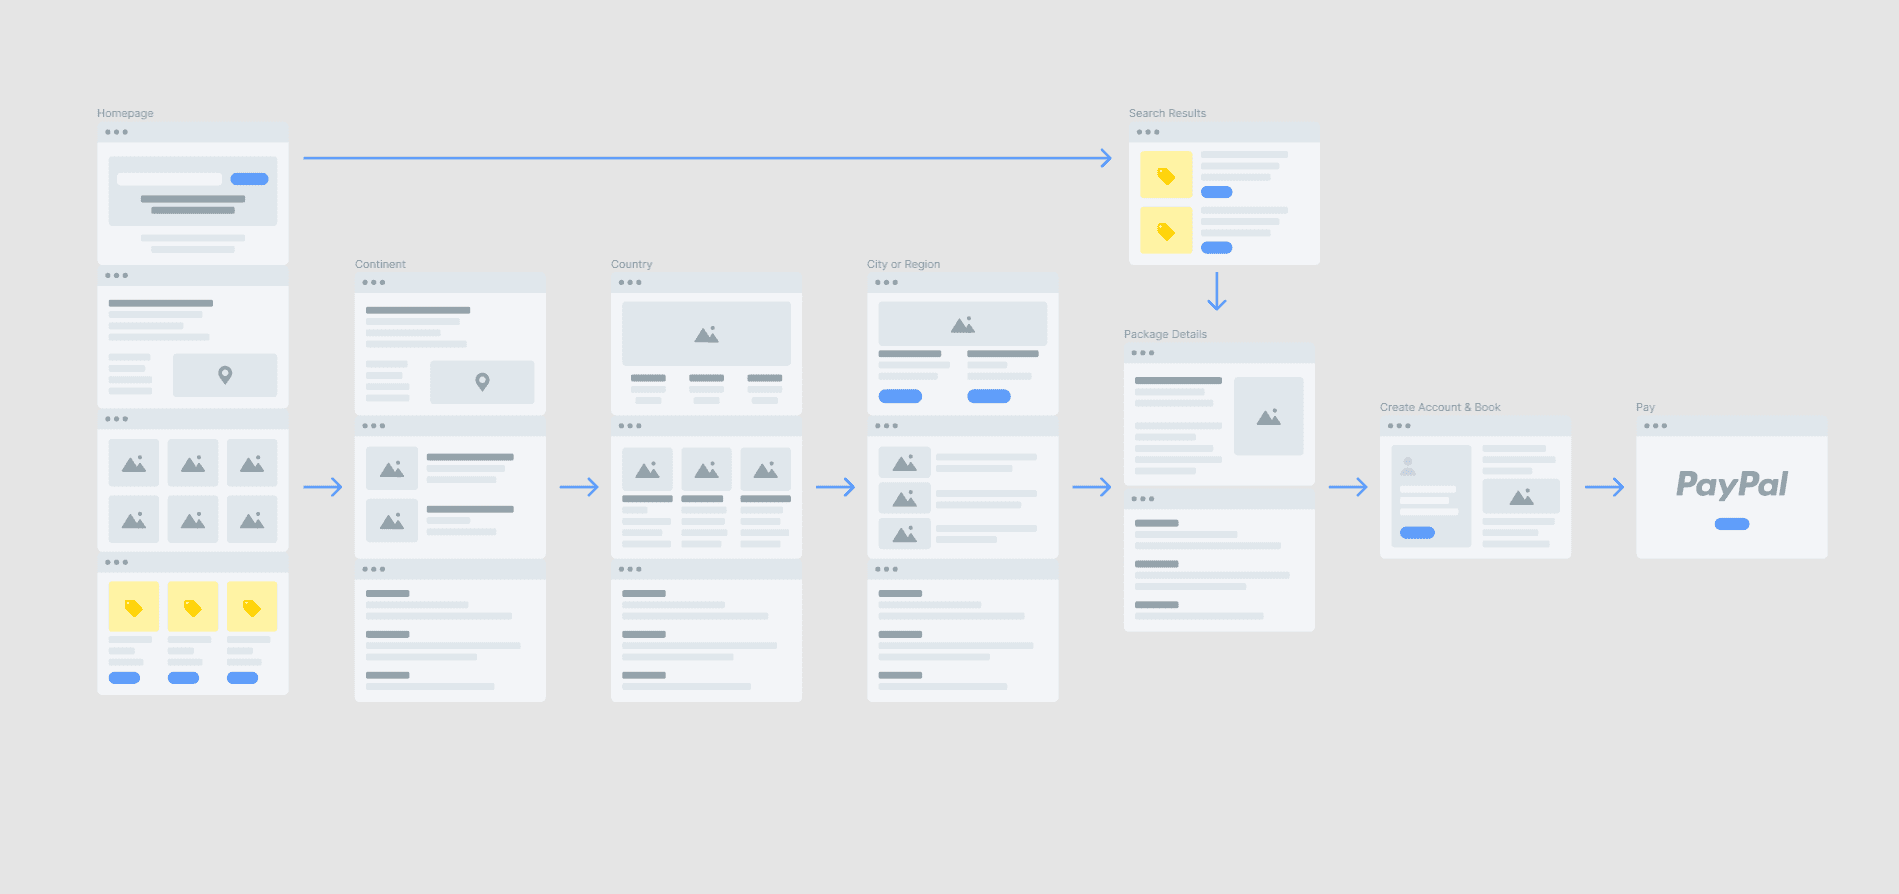
Task: Click the middle list image in City or Region
Action: click(x=904, y=498)
